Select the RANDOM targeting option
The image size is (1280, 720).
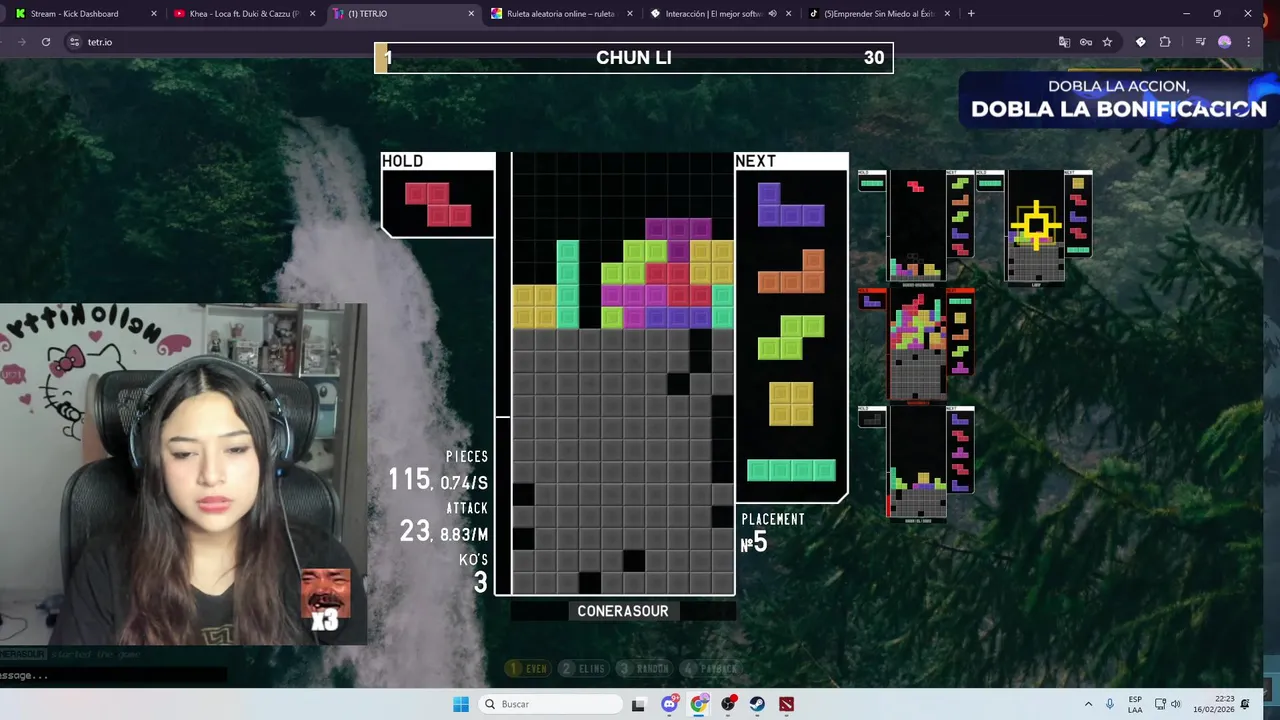pyautogui.click(x=644, y=668)
